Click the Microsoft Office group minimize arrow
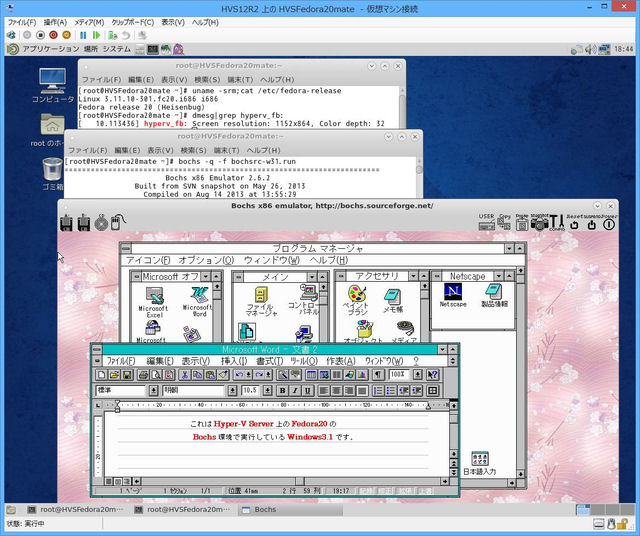 coord(206,276)
